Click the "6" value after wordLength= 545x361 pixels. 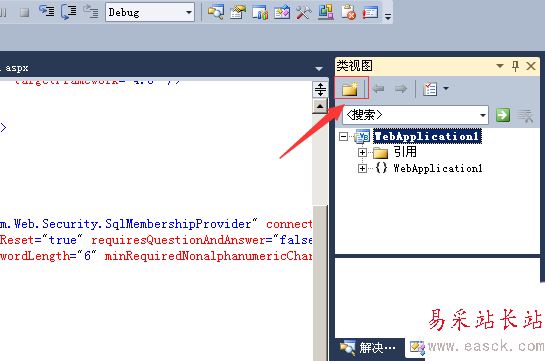(x=87, y=256)
